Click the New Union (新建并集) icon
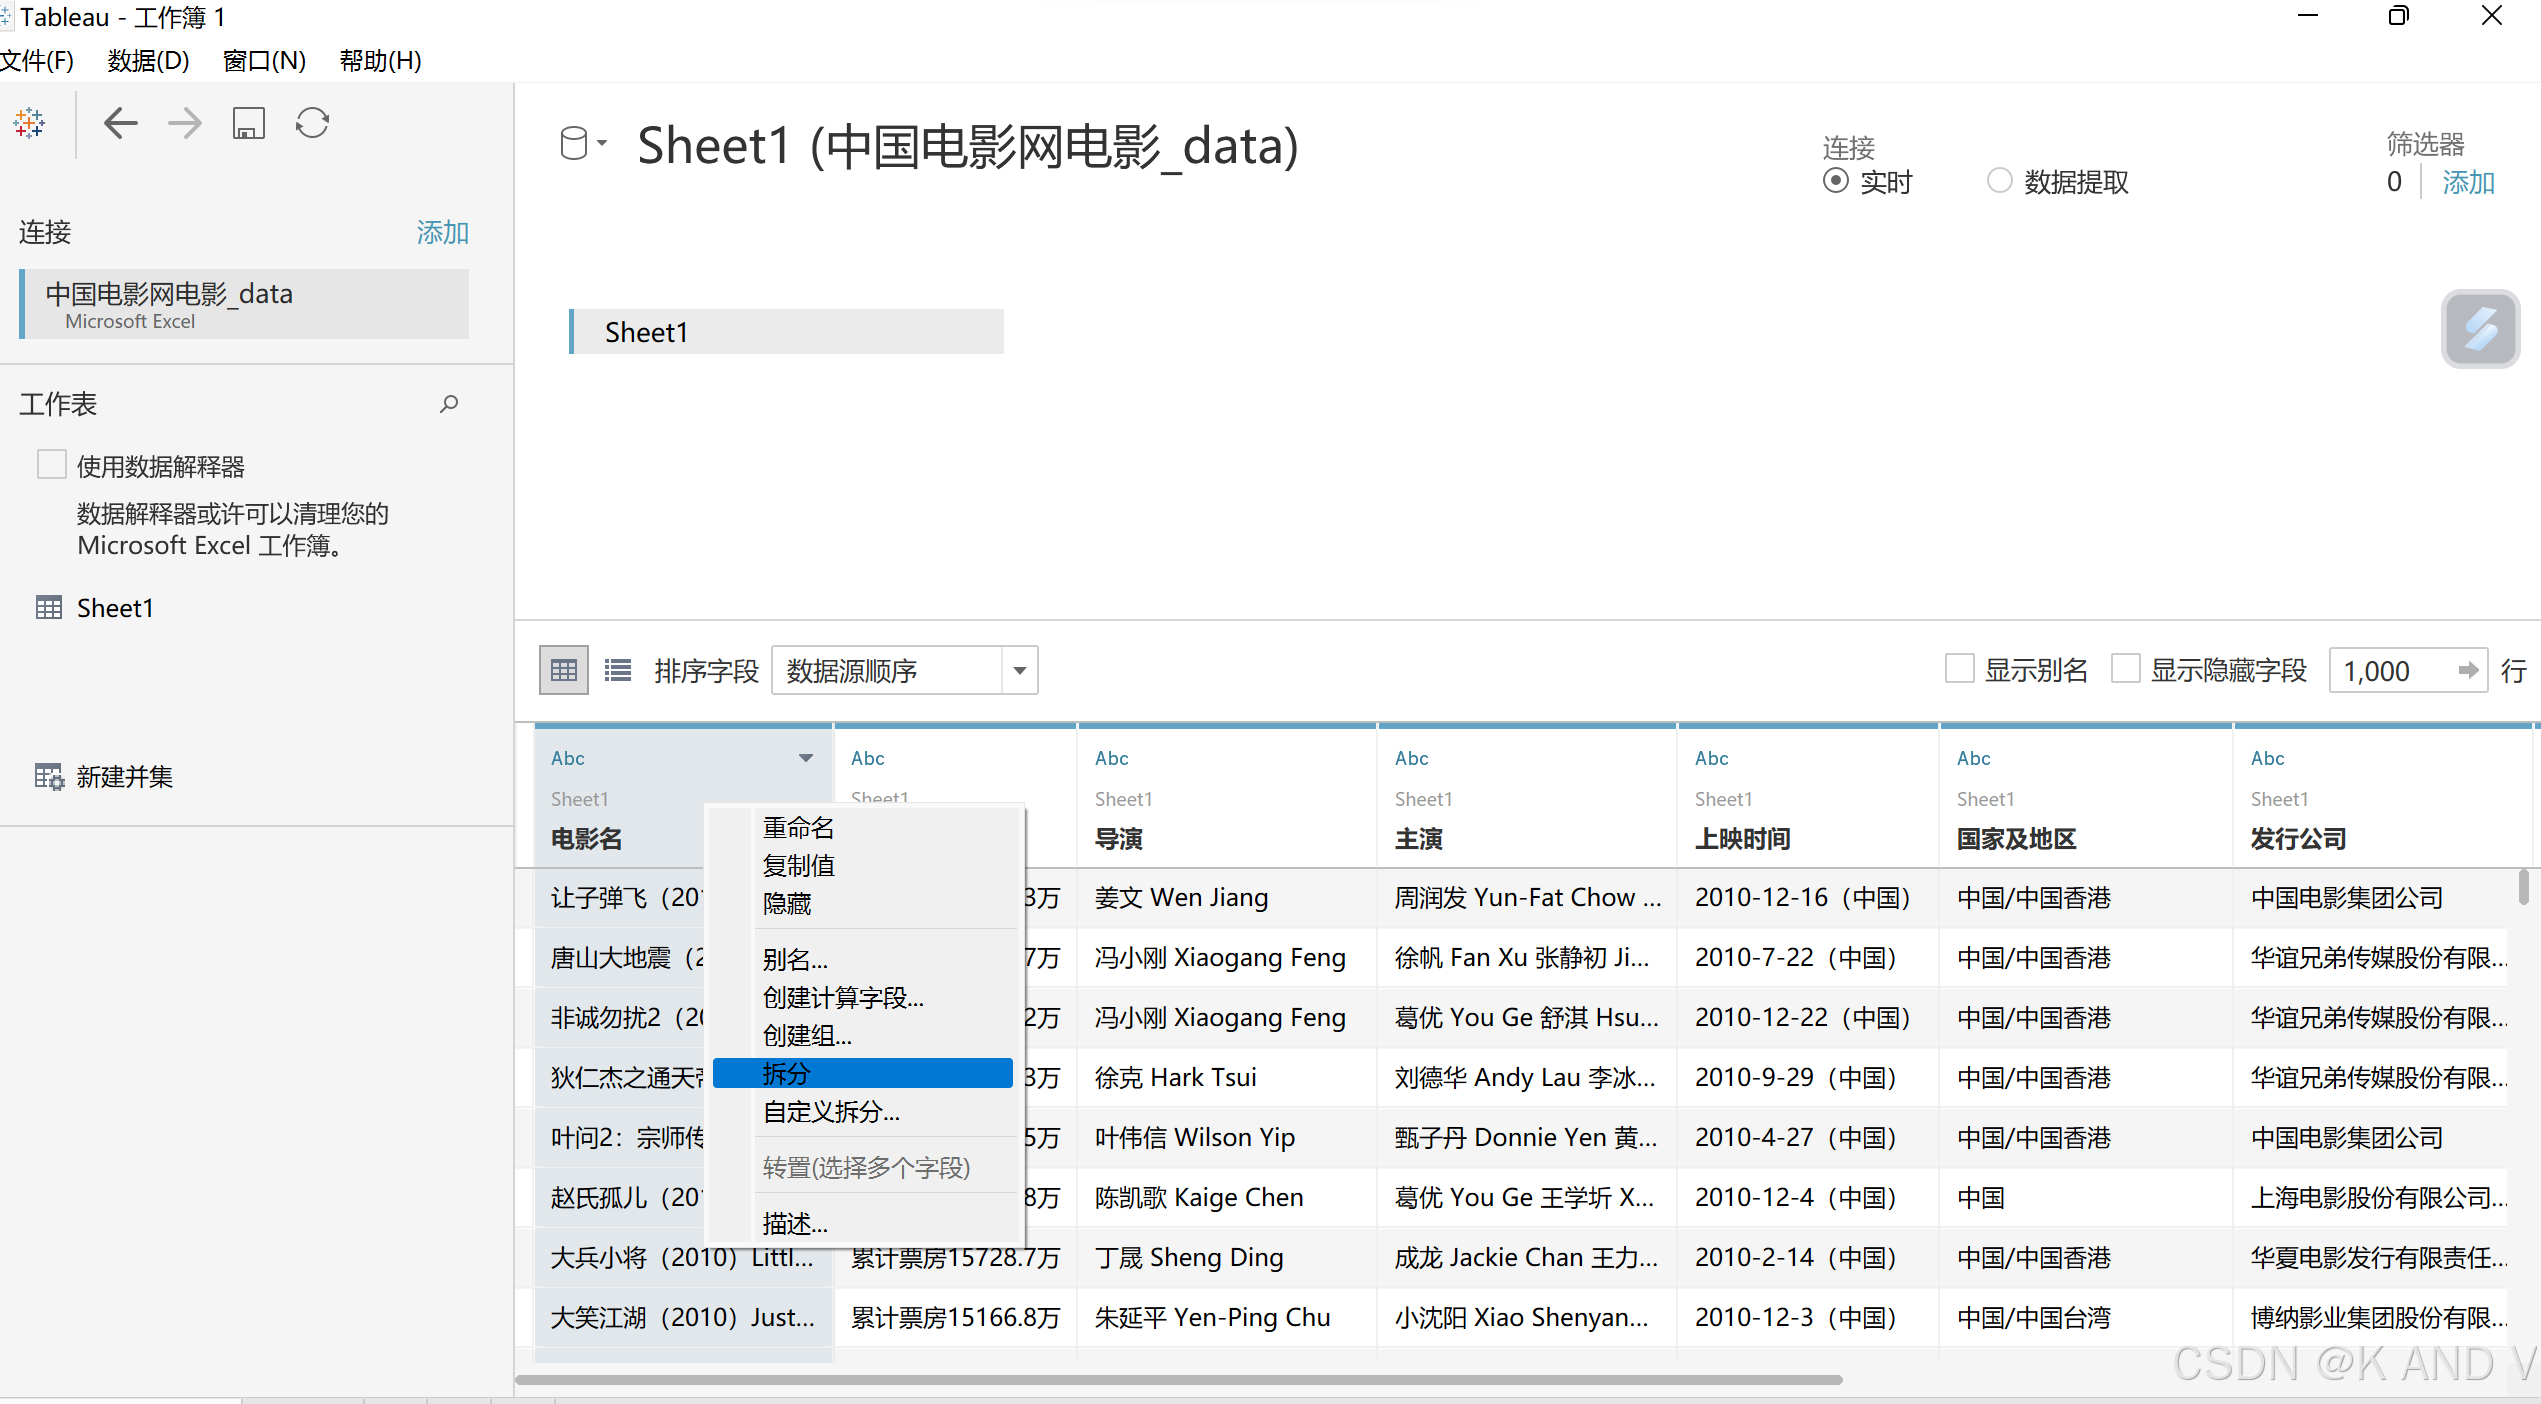The image size is (2541, 1404). coord(49,776)
